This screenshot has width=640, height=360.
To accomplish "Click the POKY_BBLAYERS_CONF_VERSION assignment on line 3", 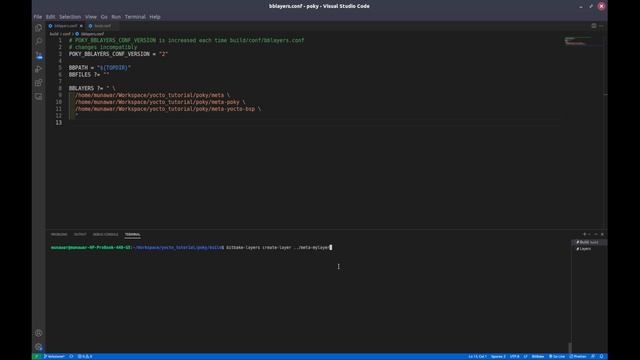I will (118, 54).
